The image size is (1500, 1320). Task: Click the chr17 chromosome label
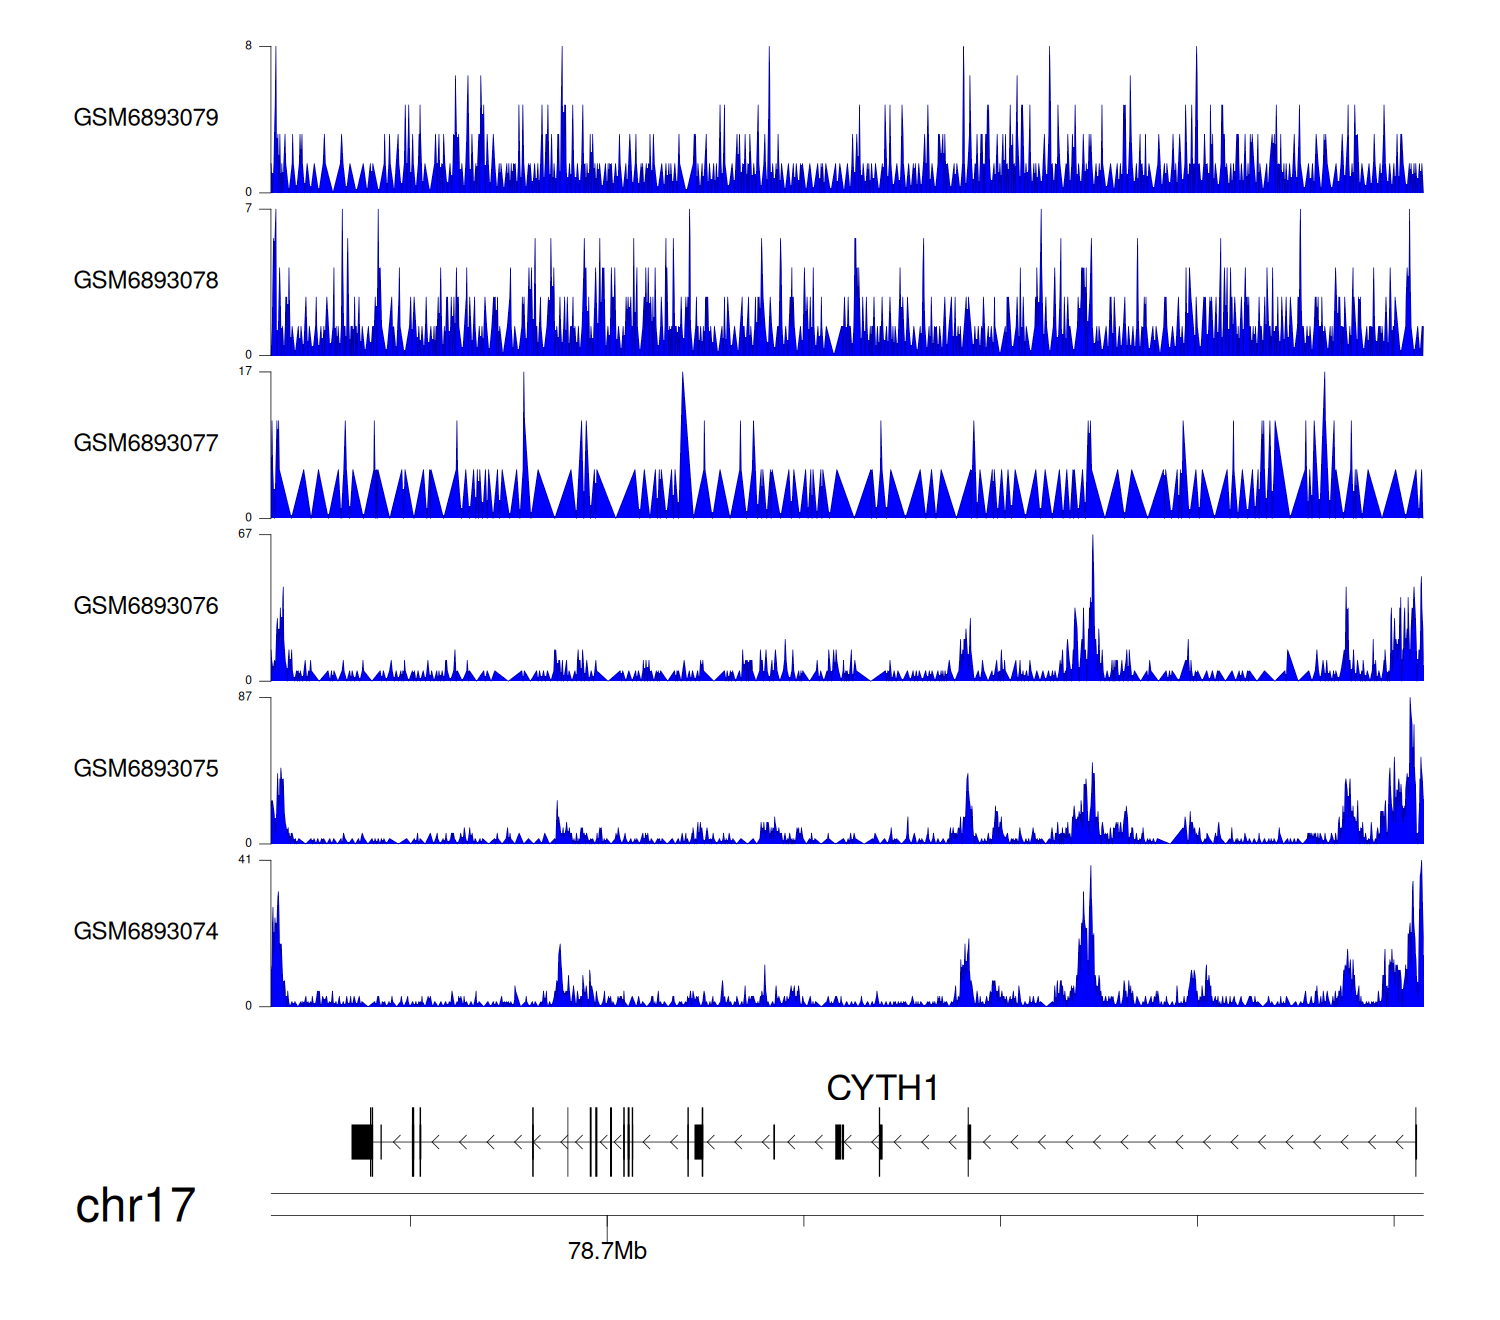click(135, 1206)
